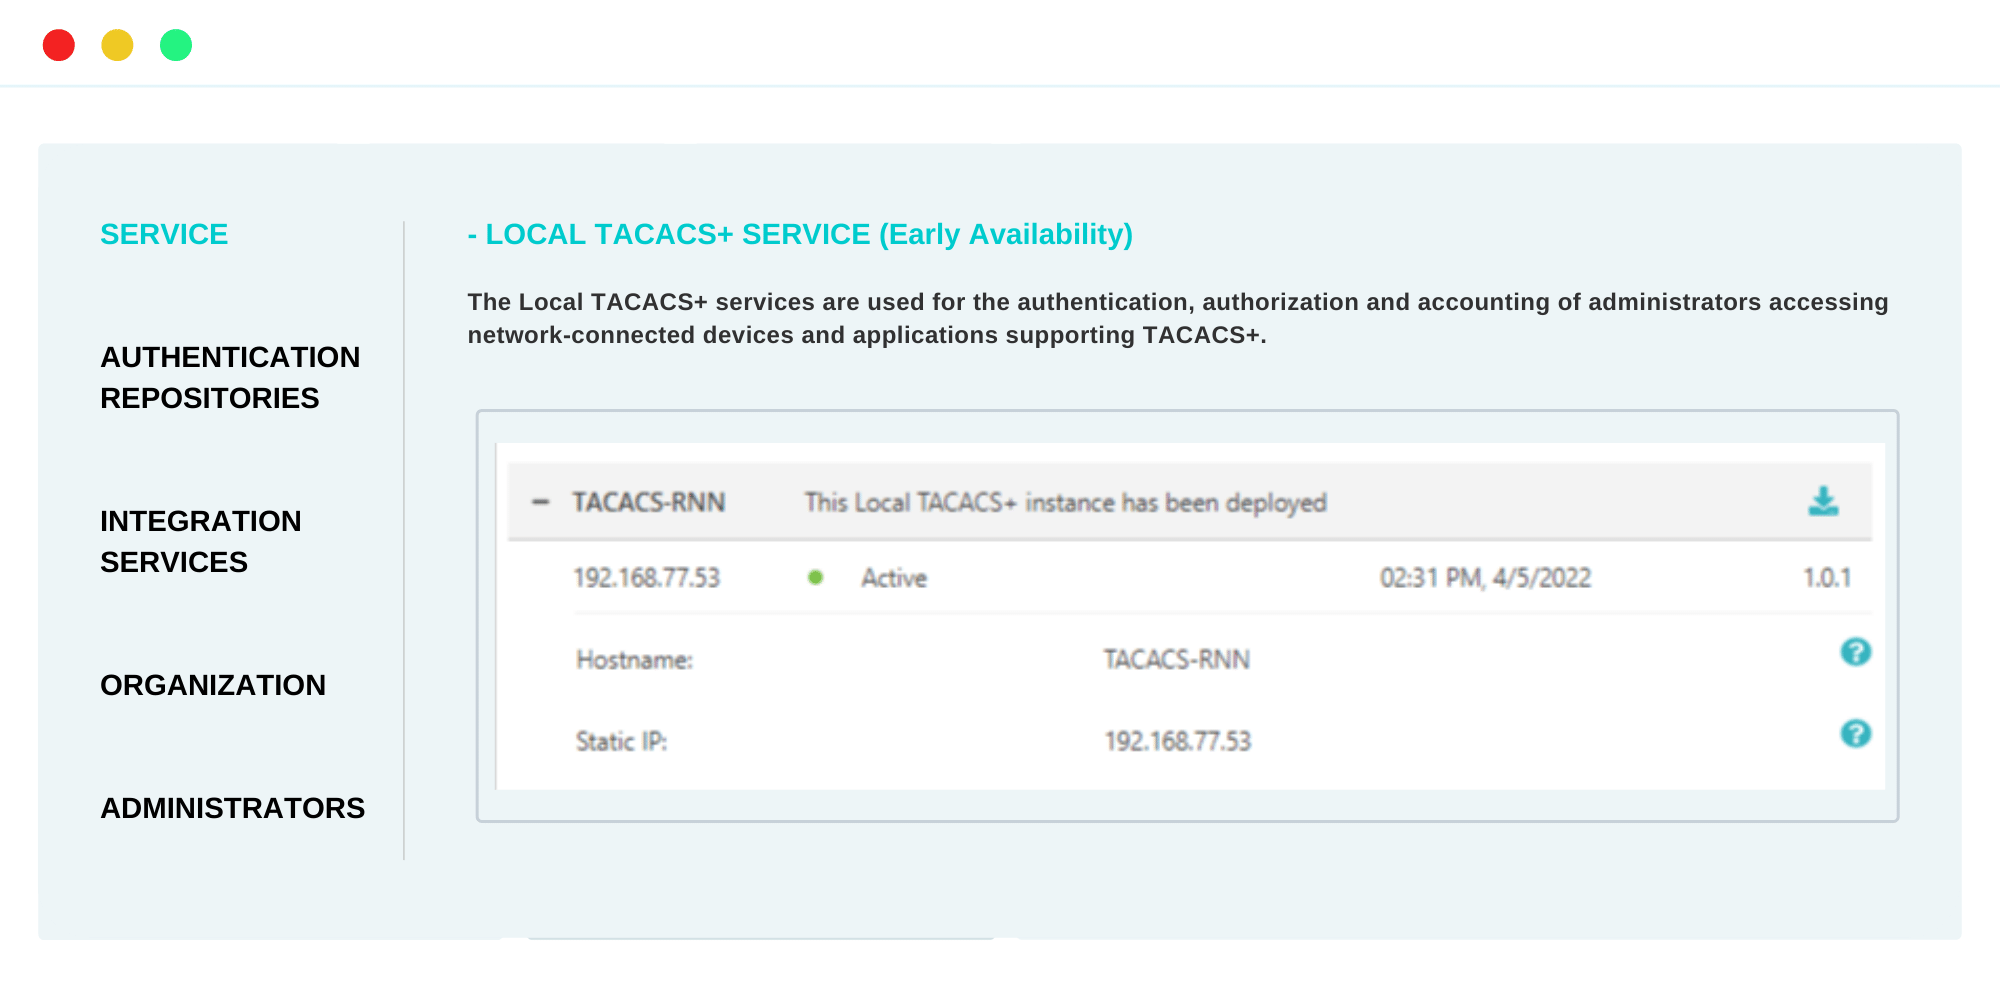
Task: Click the help icon beside Static IP
Action: (1855, 734)
